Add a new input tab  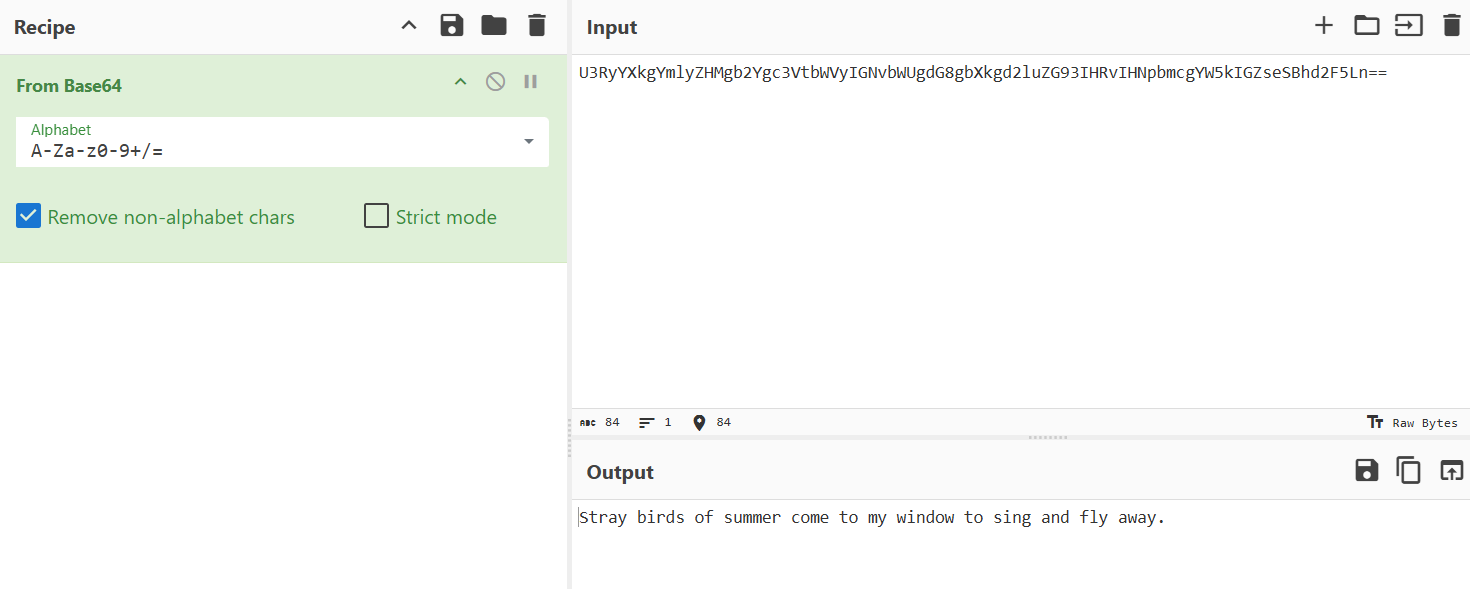click(1324, 26)
